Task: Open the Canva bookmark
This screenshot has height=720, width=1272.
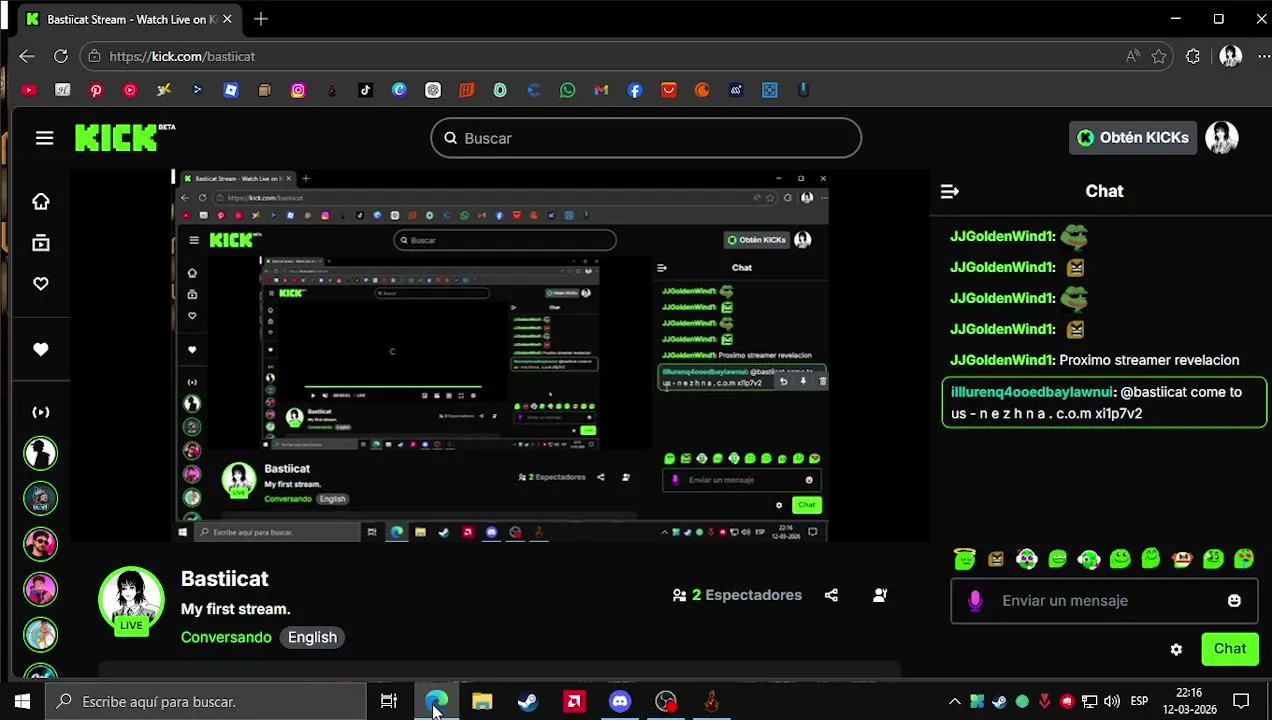Action: 399,90
